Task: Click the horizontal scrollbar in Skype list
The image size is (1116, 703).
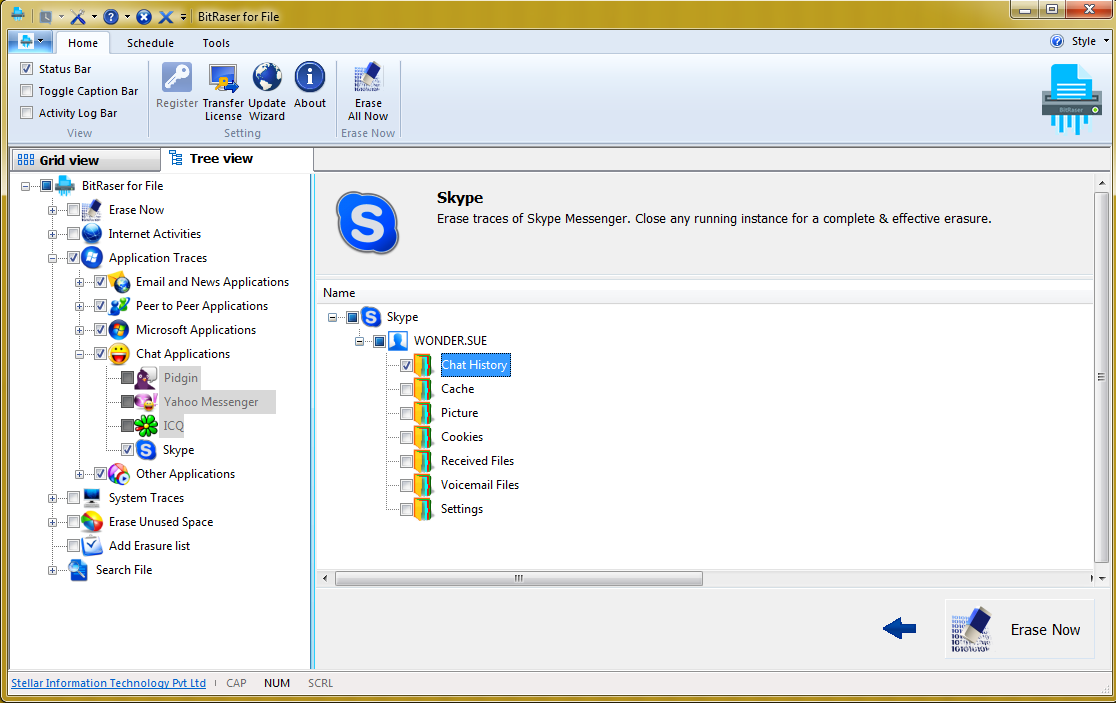Action: [518, 578]
